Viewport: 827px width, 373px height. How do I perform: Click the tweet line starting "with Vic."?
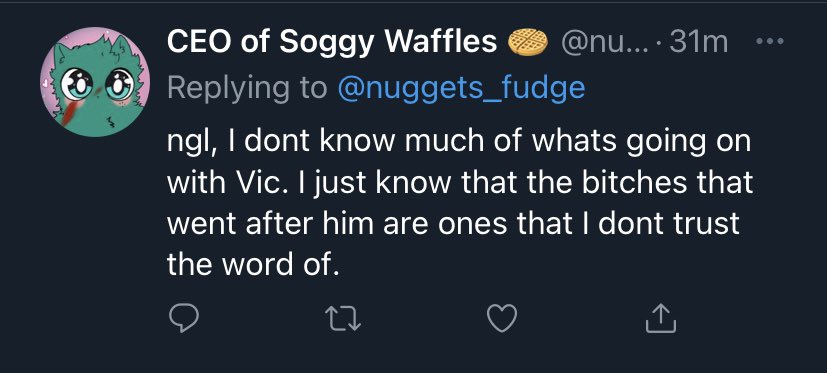click(460, 184)
